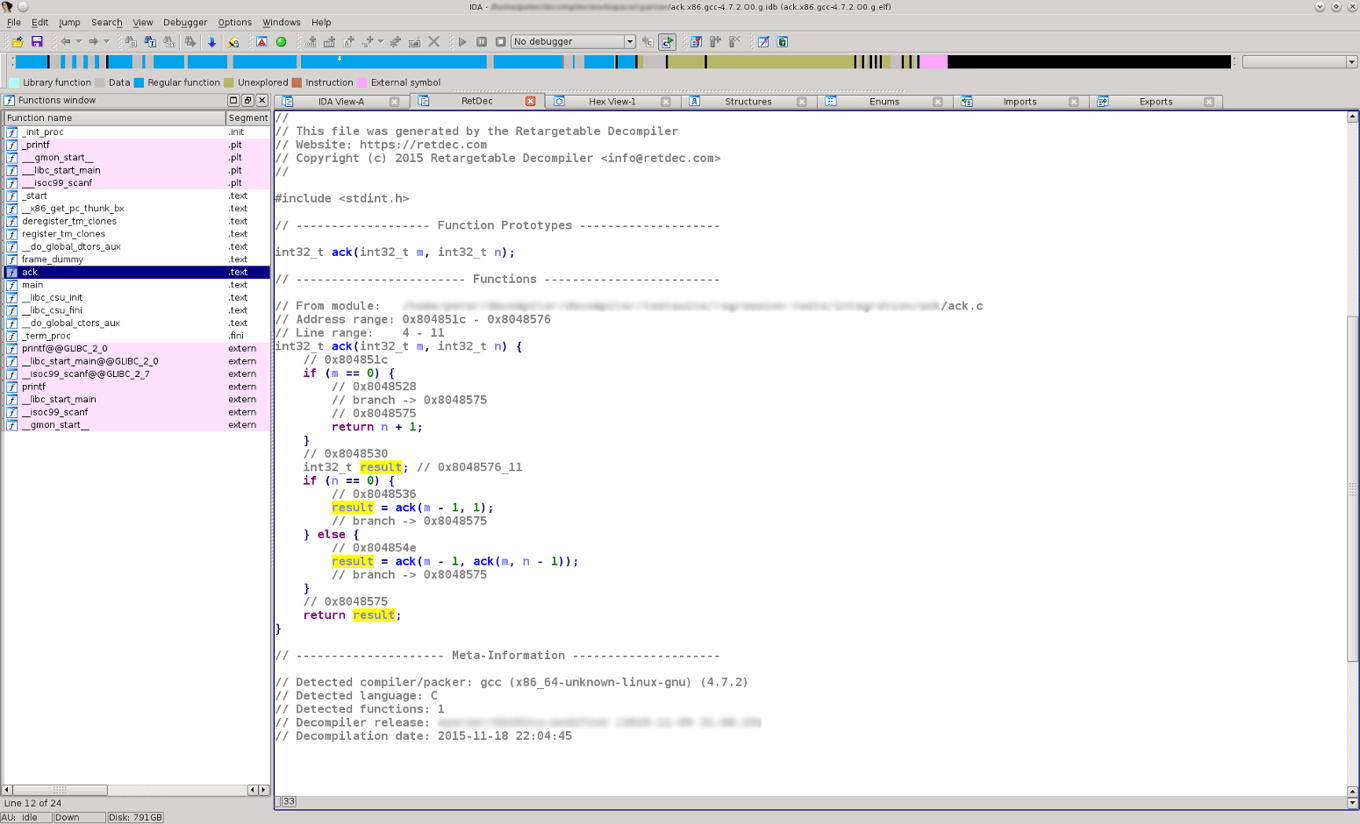The height and width of the screenshot is (824, 1360).
Task: Pause the process using the pause icon
Action: pyautogui.click(x=482, y=41)
